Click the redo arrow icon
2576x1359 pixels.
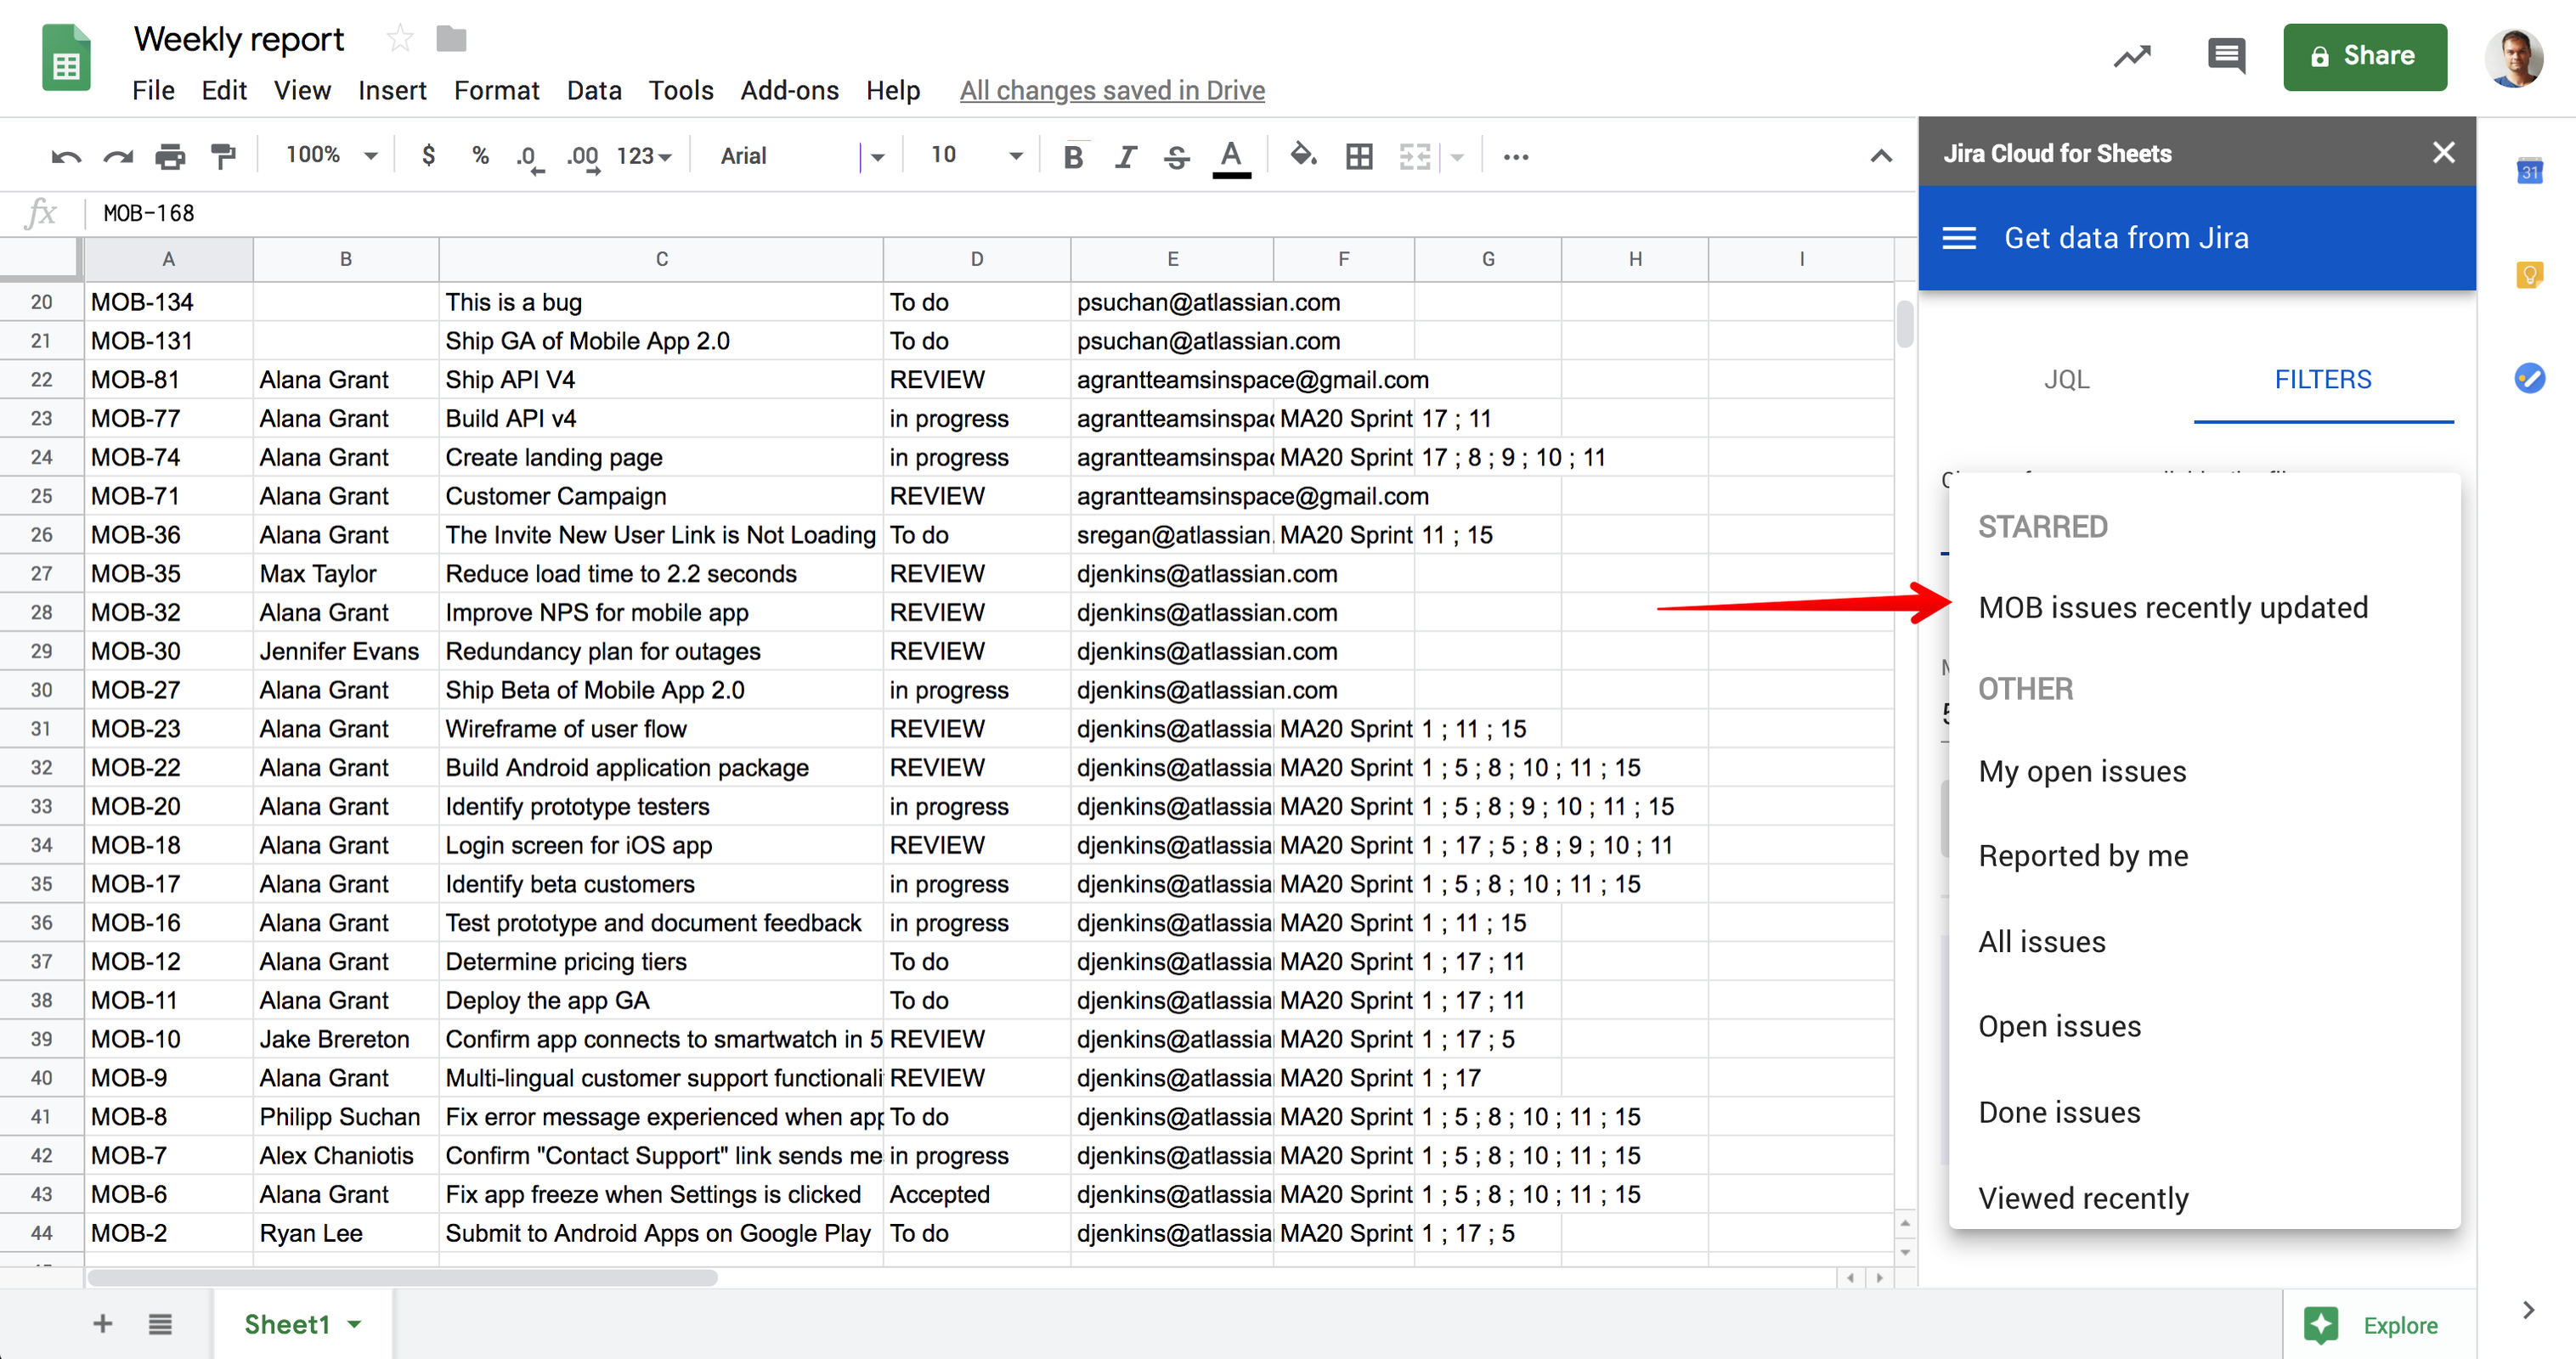tap(118, 157)
